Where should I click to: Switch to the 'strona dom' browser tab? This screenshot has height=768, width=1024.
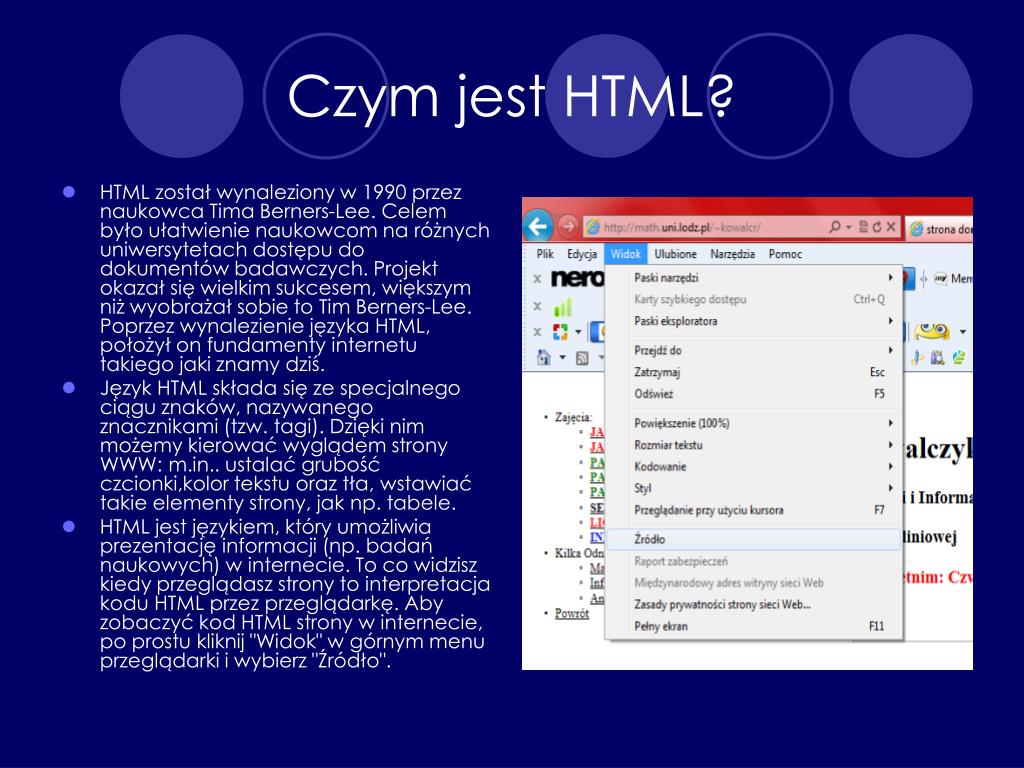939,229
